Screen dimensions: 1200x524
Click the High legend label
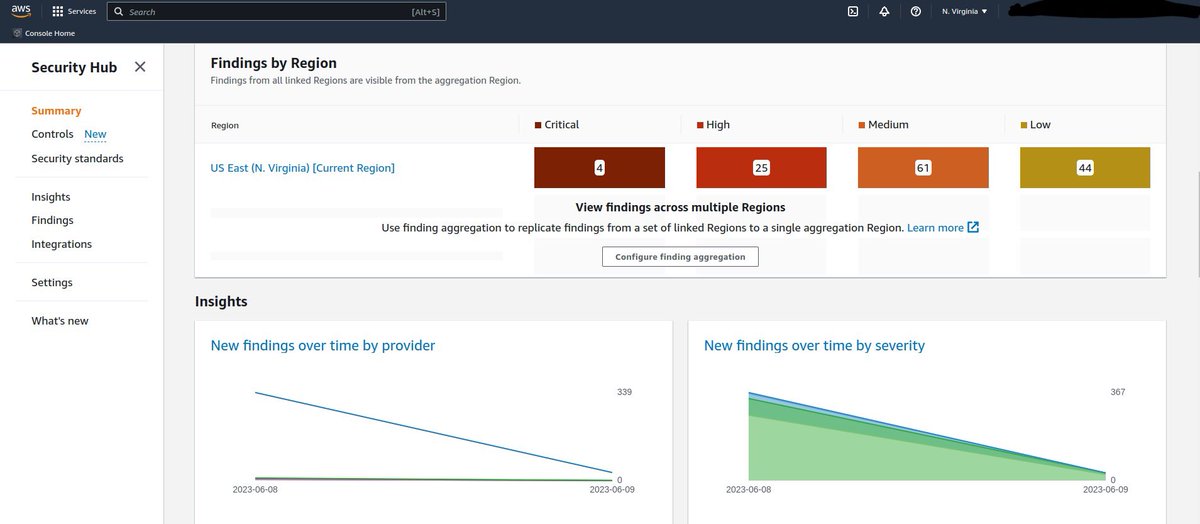click(x=713, y=125)
